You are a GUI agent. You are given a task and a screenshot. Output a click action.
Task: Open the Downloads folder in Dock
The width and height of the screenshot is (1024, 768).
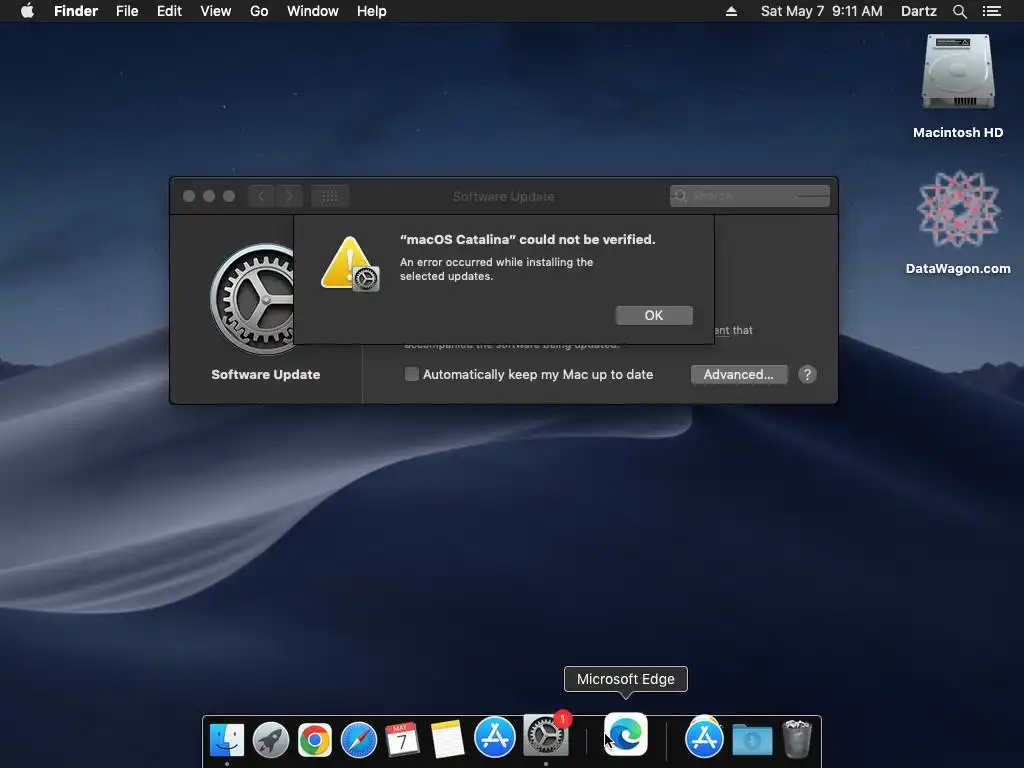coord(752,740)
